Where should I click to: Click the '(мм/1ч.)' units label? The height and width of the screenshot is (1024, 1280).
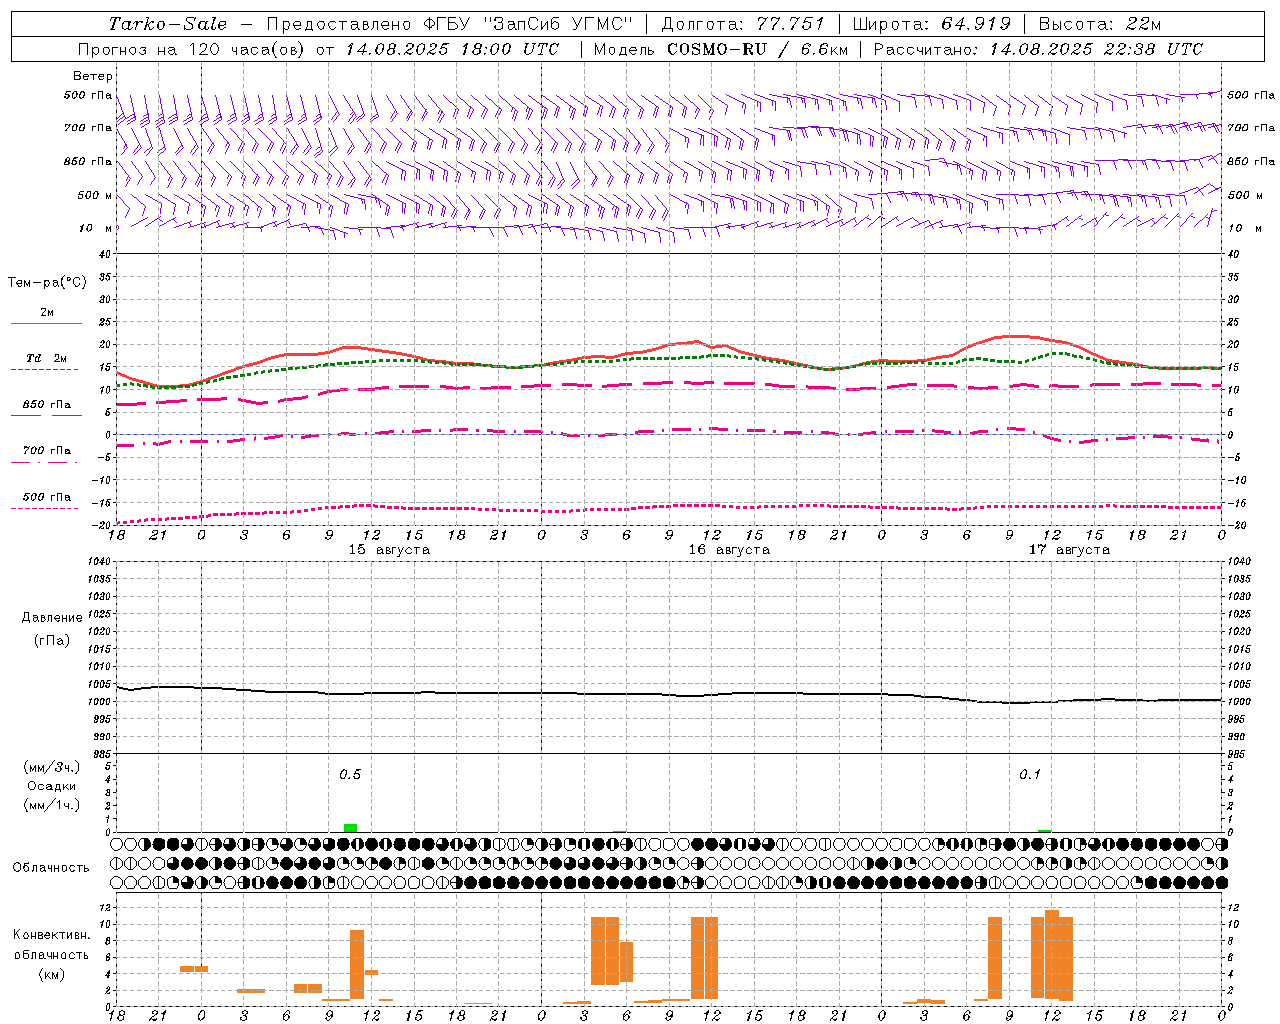tap(52, 805)
